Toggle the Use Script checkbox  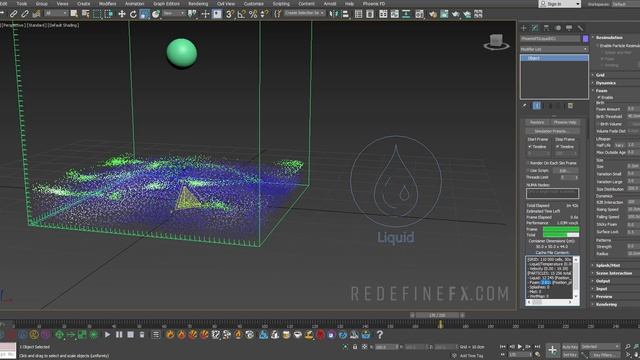tap(528, 171)
